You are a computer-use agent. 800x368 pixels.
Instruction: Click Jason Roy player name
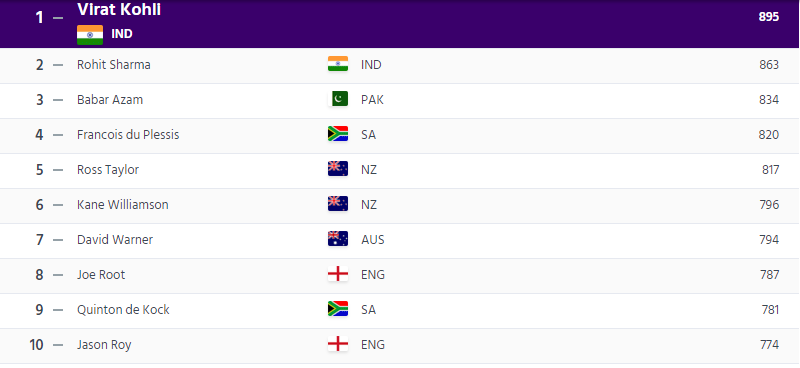pos(104,345)
